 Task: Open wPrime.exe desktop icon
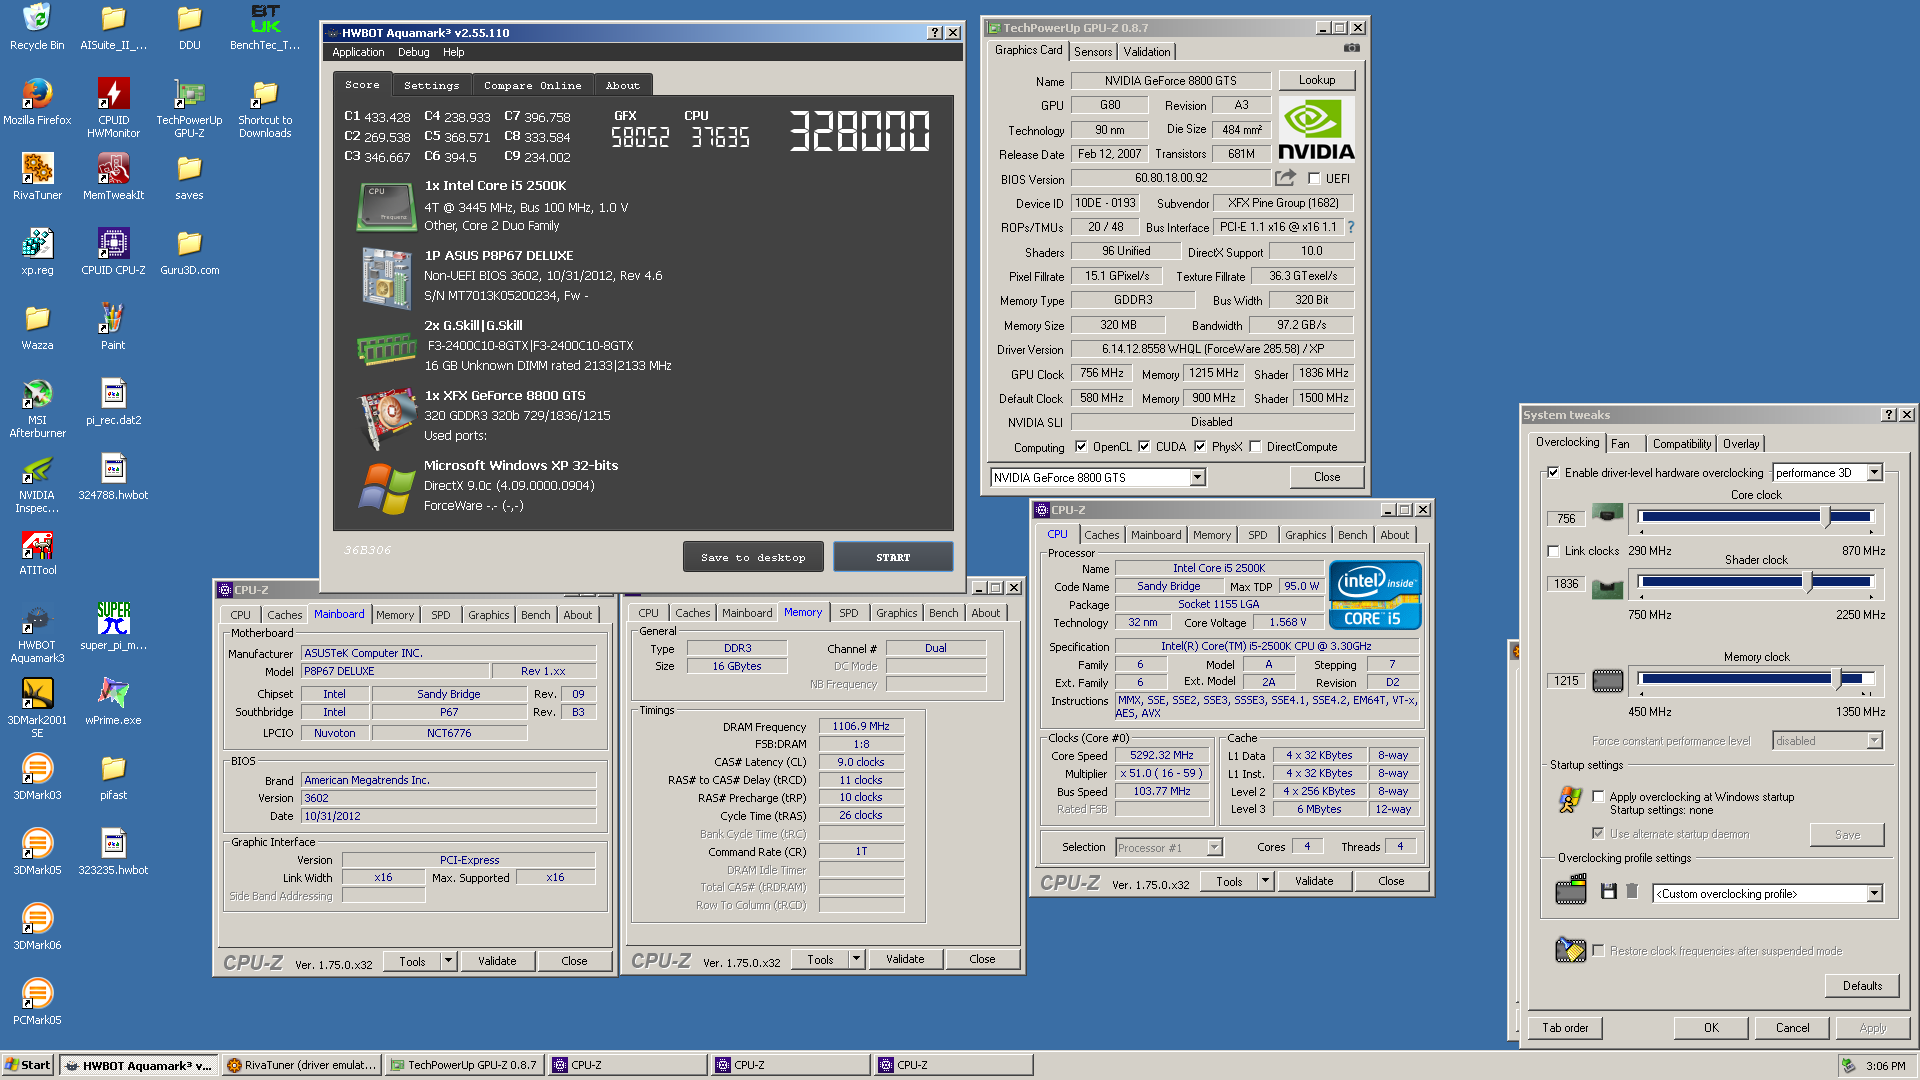tap(113, 702)
